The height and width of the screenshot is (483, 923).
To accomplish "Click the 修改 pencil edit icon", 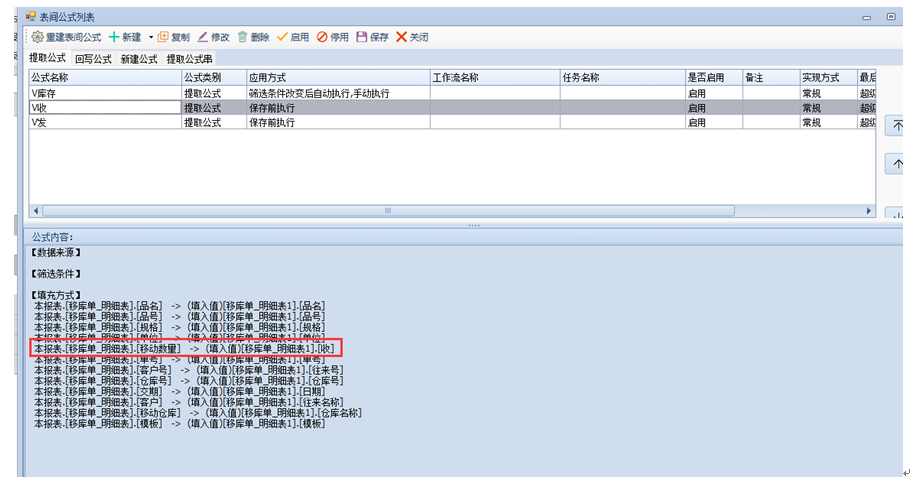I will point(203,37).
